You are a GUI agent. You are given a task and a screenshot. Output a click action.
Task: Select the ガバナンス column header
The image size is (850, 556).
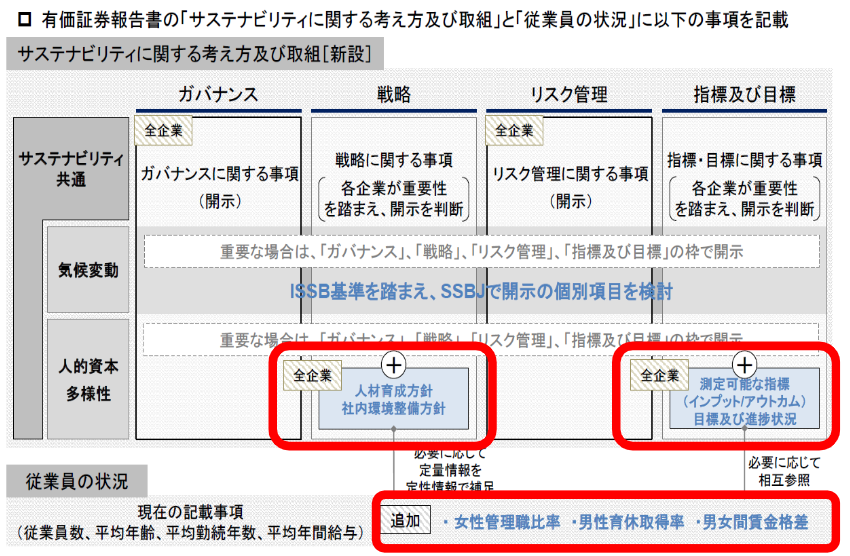click(x=218, y=94)
